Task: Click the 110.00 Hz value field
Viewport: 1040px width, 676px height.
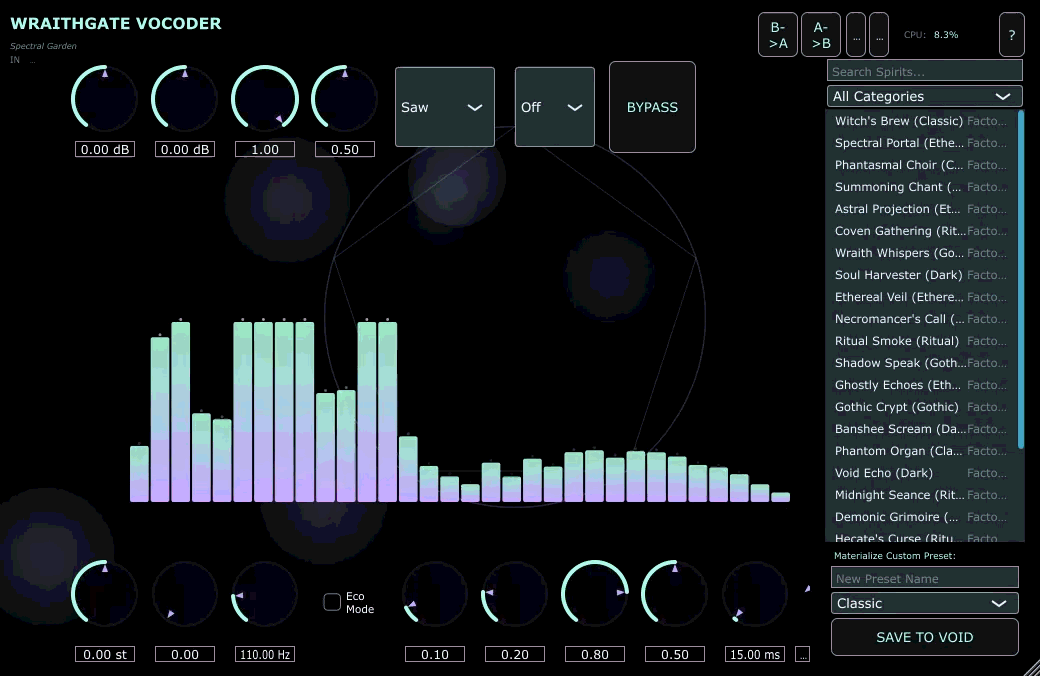Action: click(265, 654)
